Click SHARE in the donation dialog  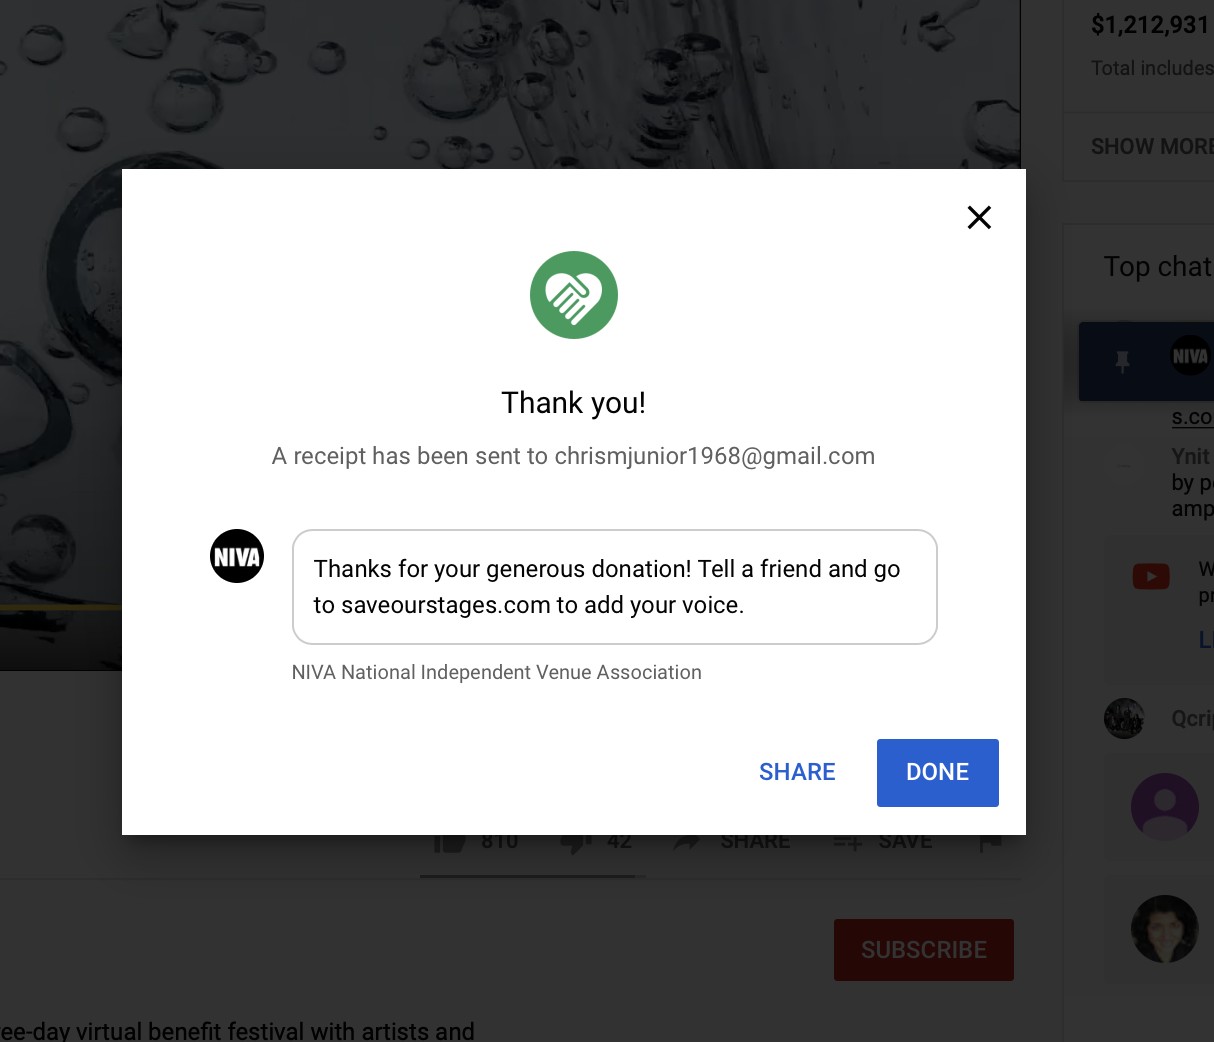[797, 772]
